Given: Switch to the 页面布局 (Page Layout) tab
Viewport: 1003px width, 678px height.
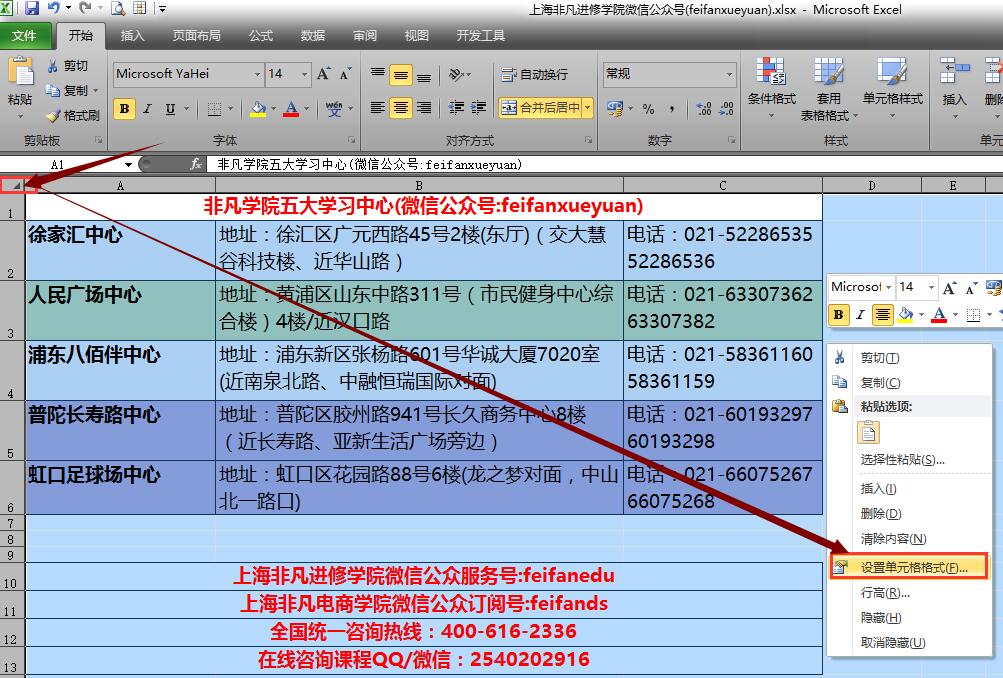Looking at the screenshot, I should click(196, 36).
